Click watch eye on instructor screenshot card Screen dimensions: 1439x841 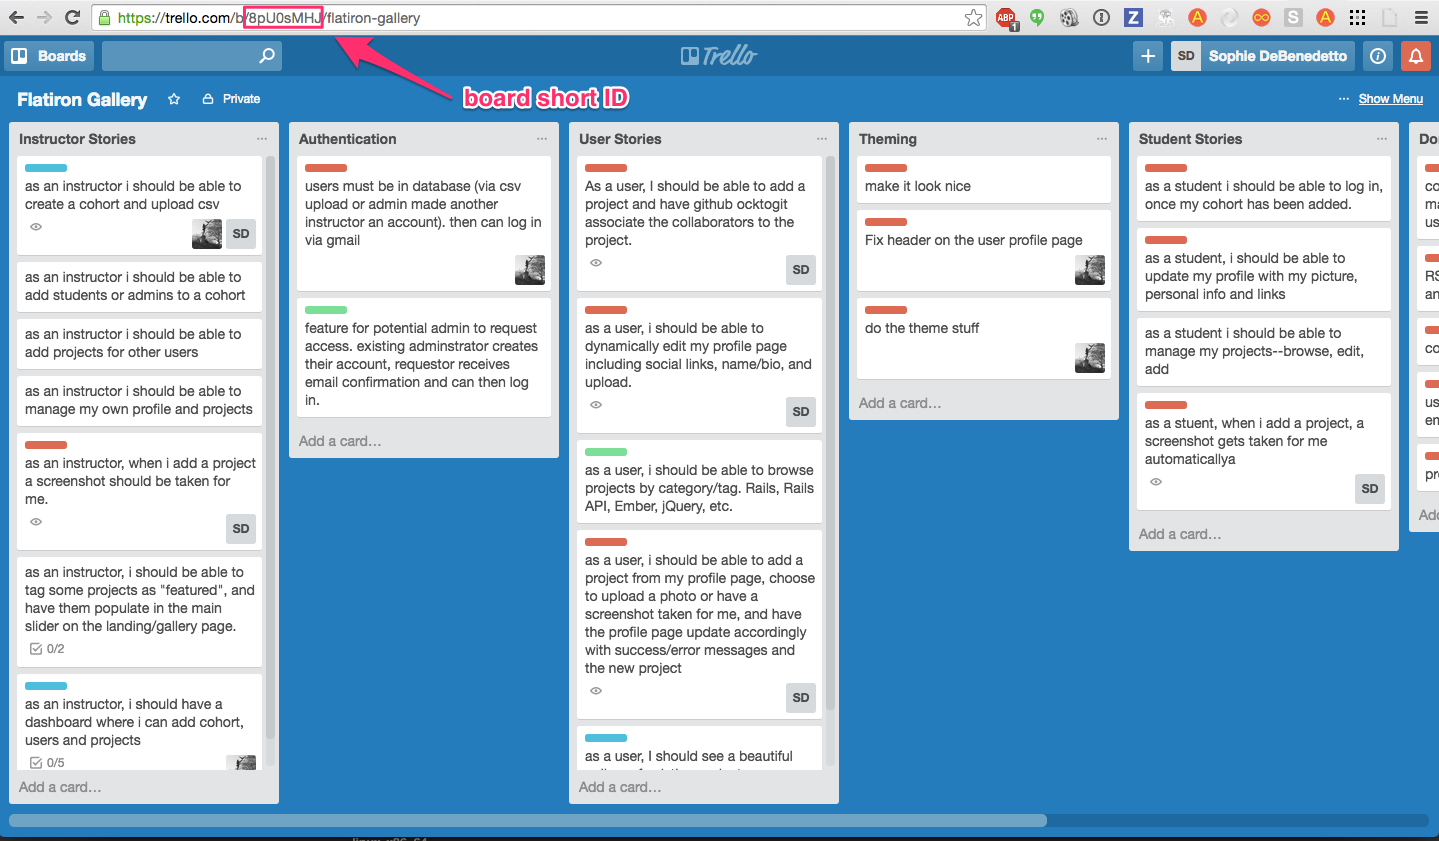36,522
